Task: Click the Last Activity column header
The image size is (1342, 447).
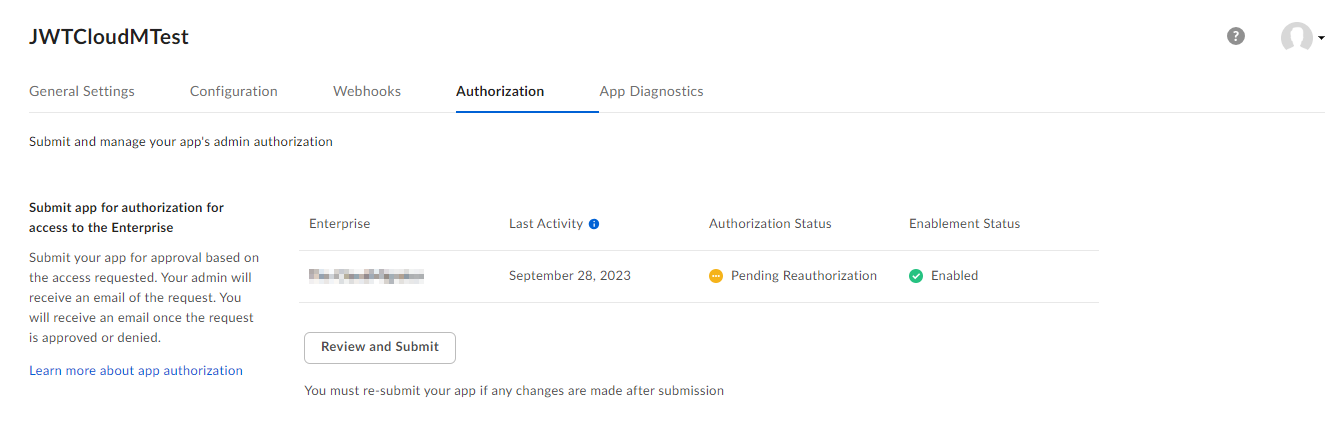Action: point(546,224)
